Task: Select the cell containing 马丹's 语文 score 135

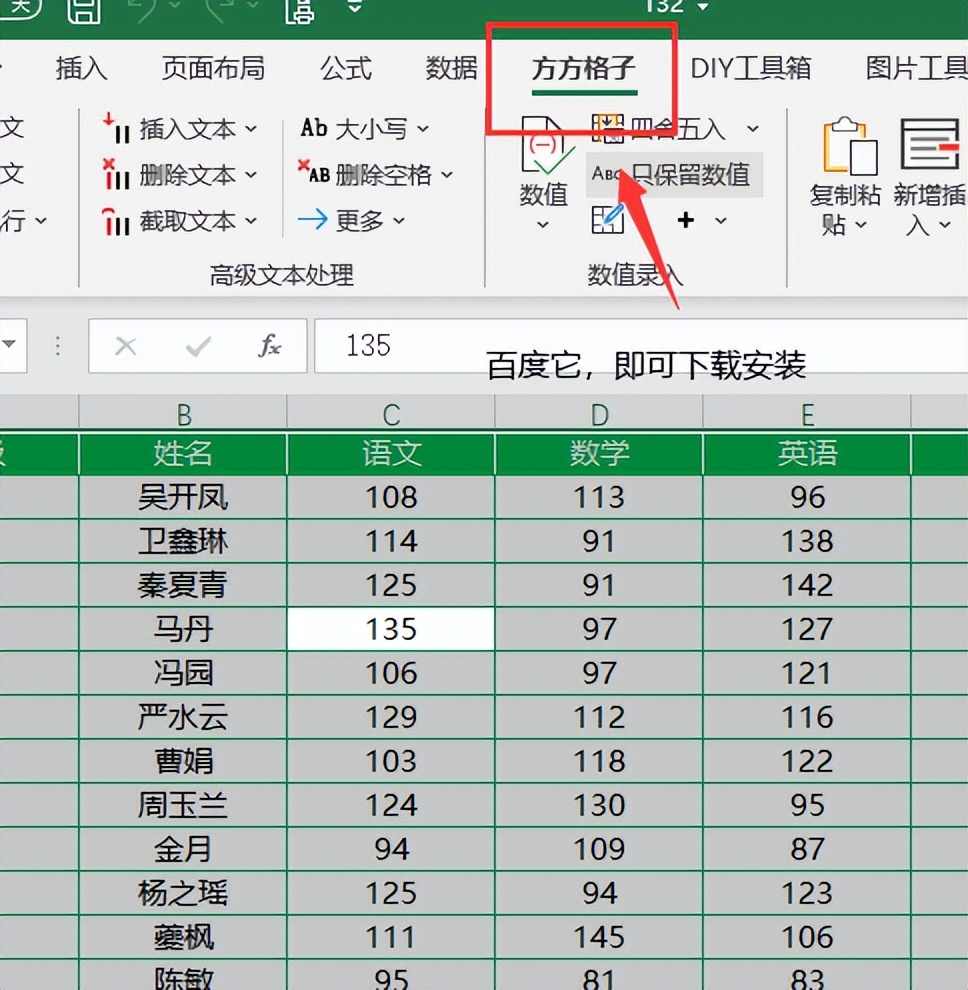Action: (390, 628)
